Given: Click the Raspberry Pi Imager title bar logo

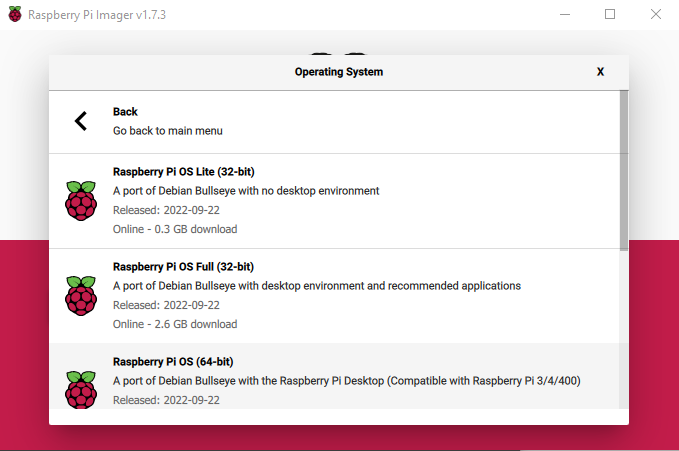Looking at the screenshot, I should (x=15, y=14).
